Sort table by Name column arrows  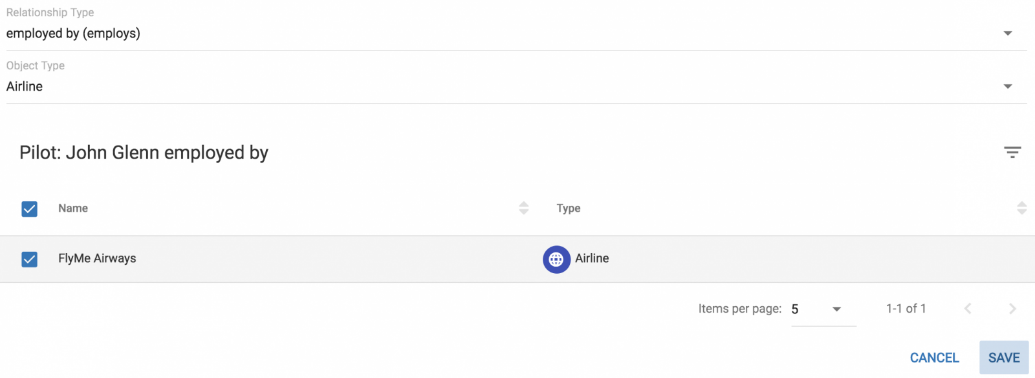coord(523,208)
